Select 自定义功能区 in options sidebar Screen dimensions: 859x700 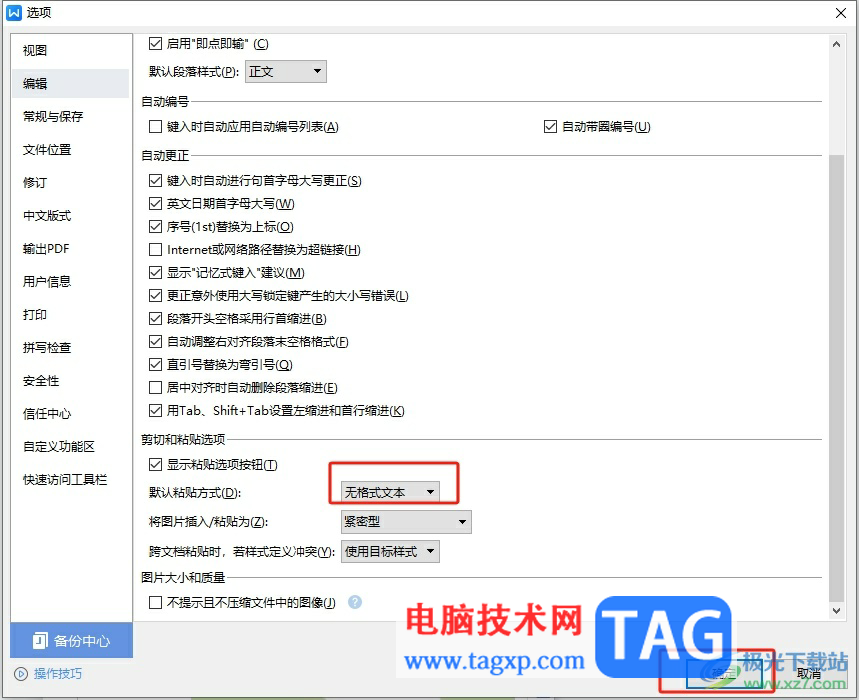[71, 446]
